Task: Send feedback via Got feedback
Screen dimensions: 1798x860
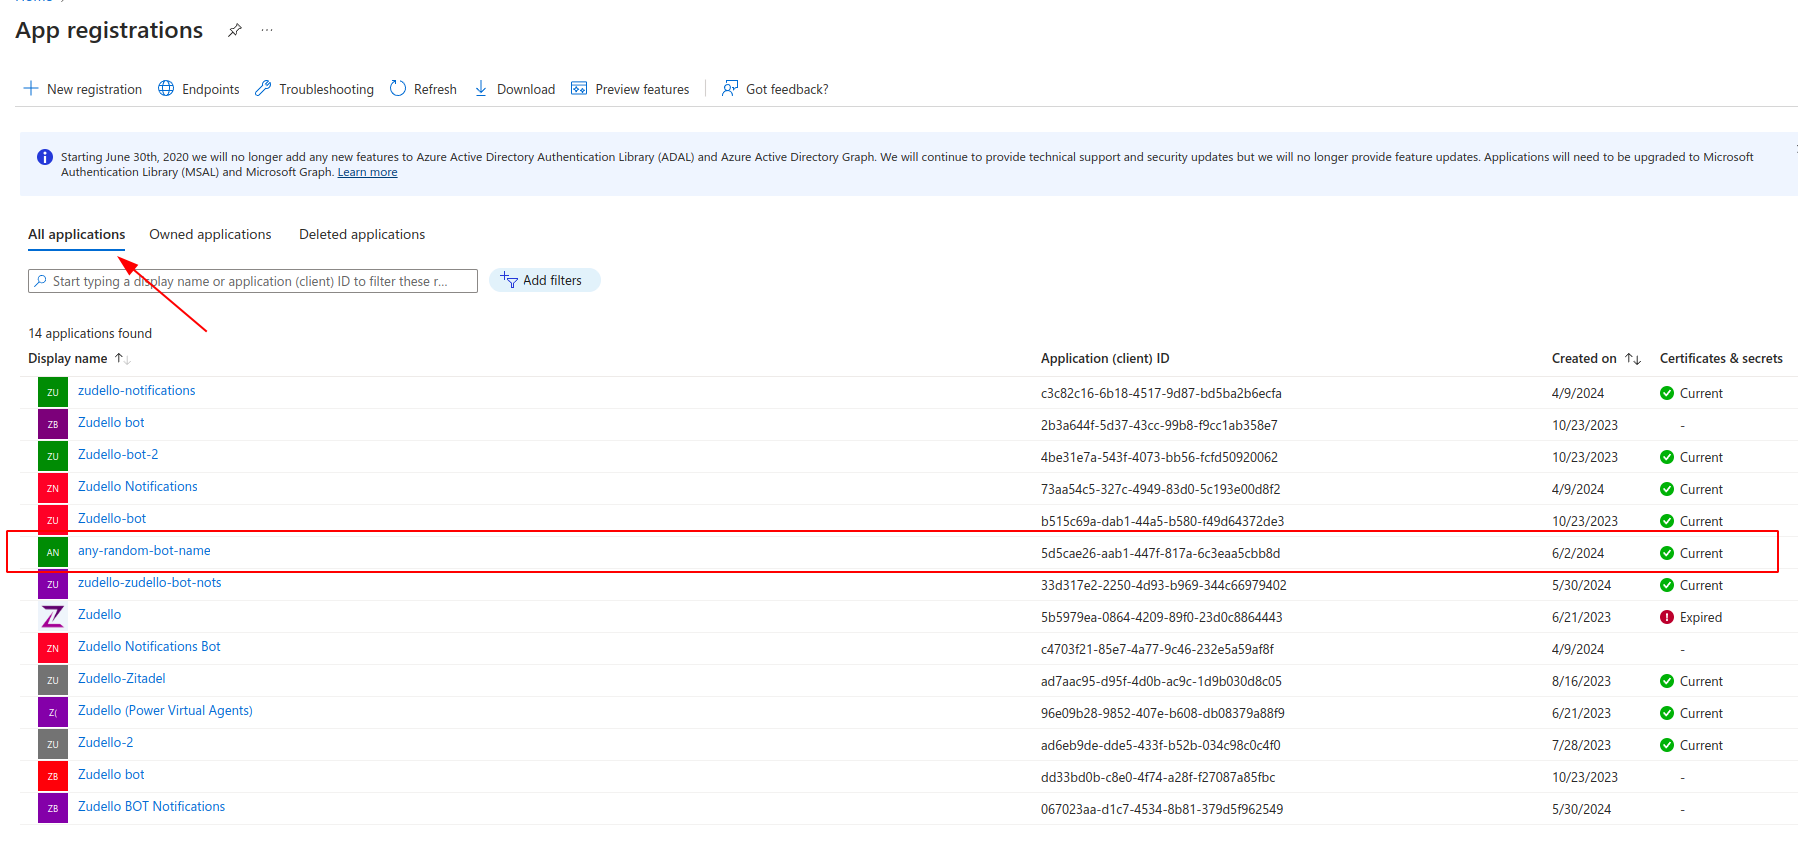Action: 775,89
